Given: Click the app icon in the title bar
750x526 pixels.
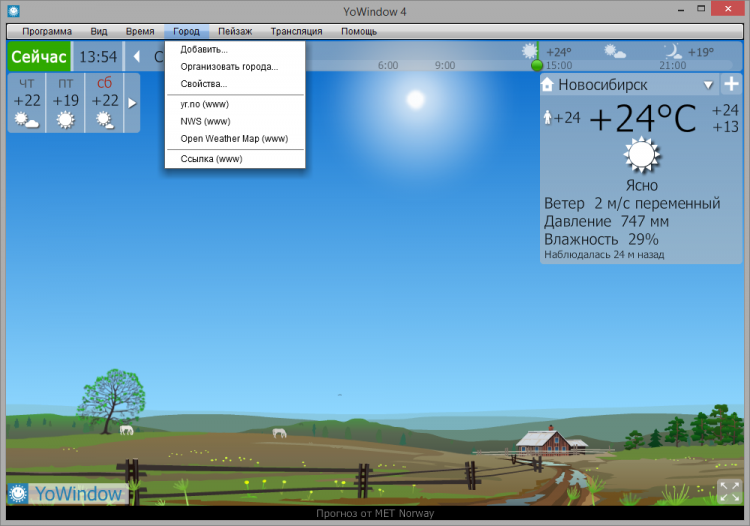Looking at the screenshot, I should tap(13, 11).
